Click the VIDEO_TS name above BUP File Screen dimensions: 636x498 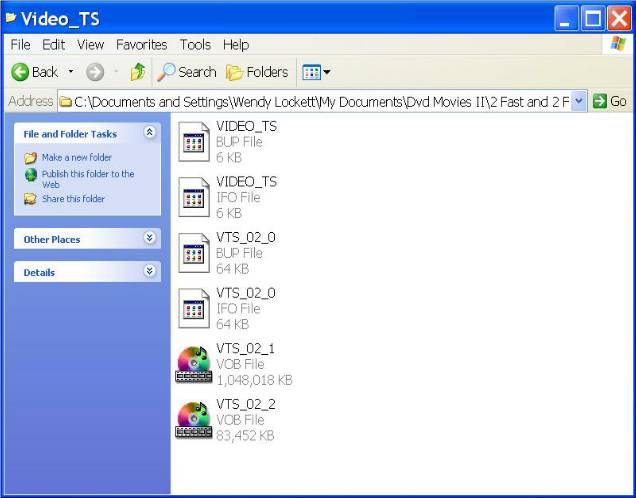[247, 126]
